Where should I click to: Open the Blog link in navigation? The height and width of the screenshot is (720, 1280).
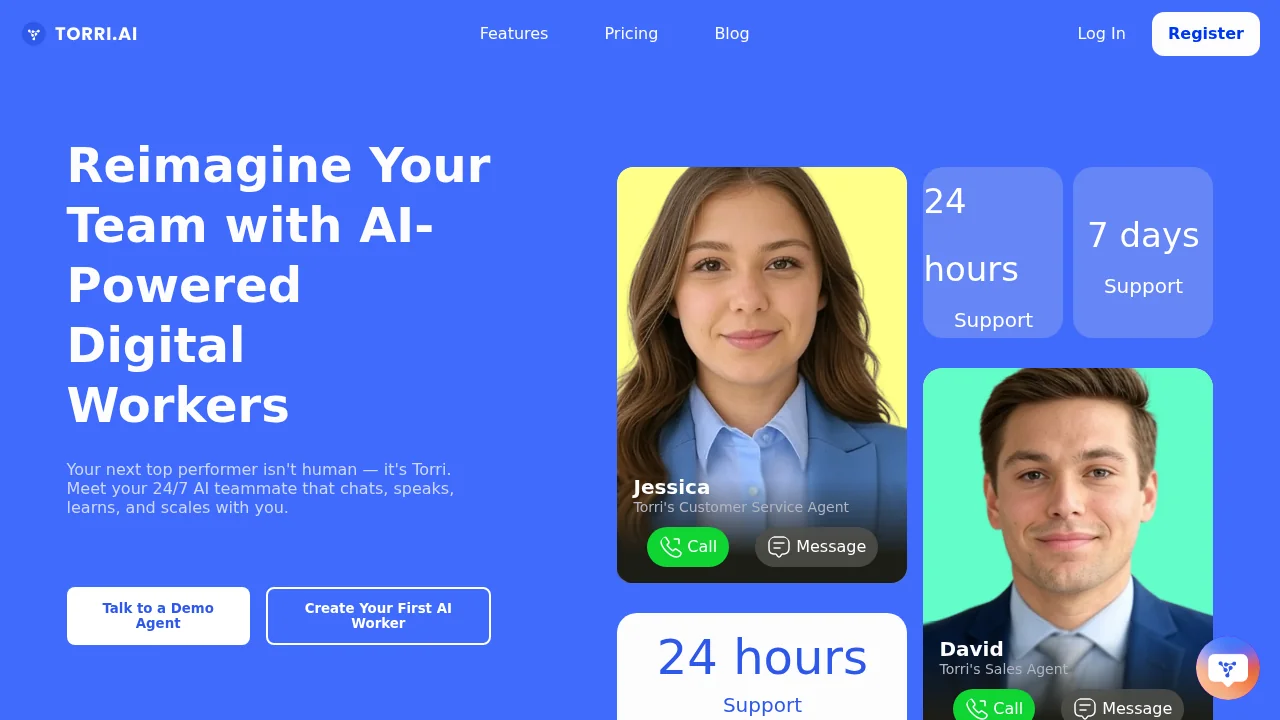pyautogui.click(x=732, y=34)
